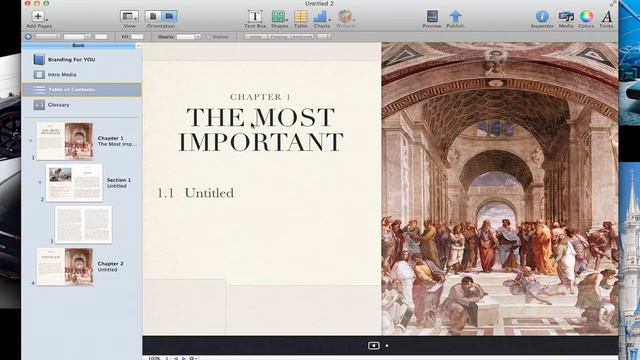The width and height of the screenshot is (640, 360).
Task: Go to previous page arrow
Action: 176,358
